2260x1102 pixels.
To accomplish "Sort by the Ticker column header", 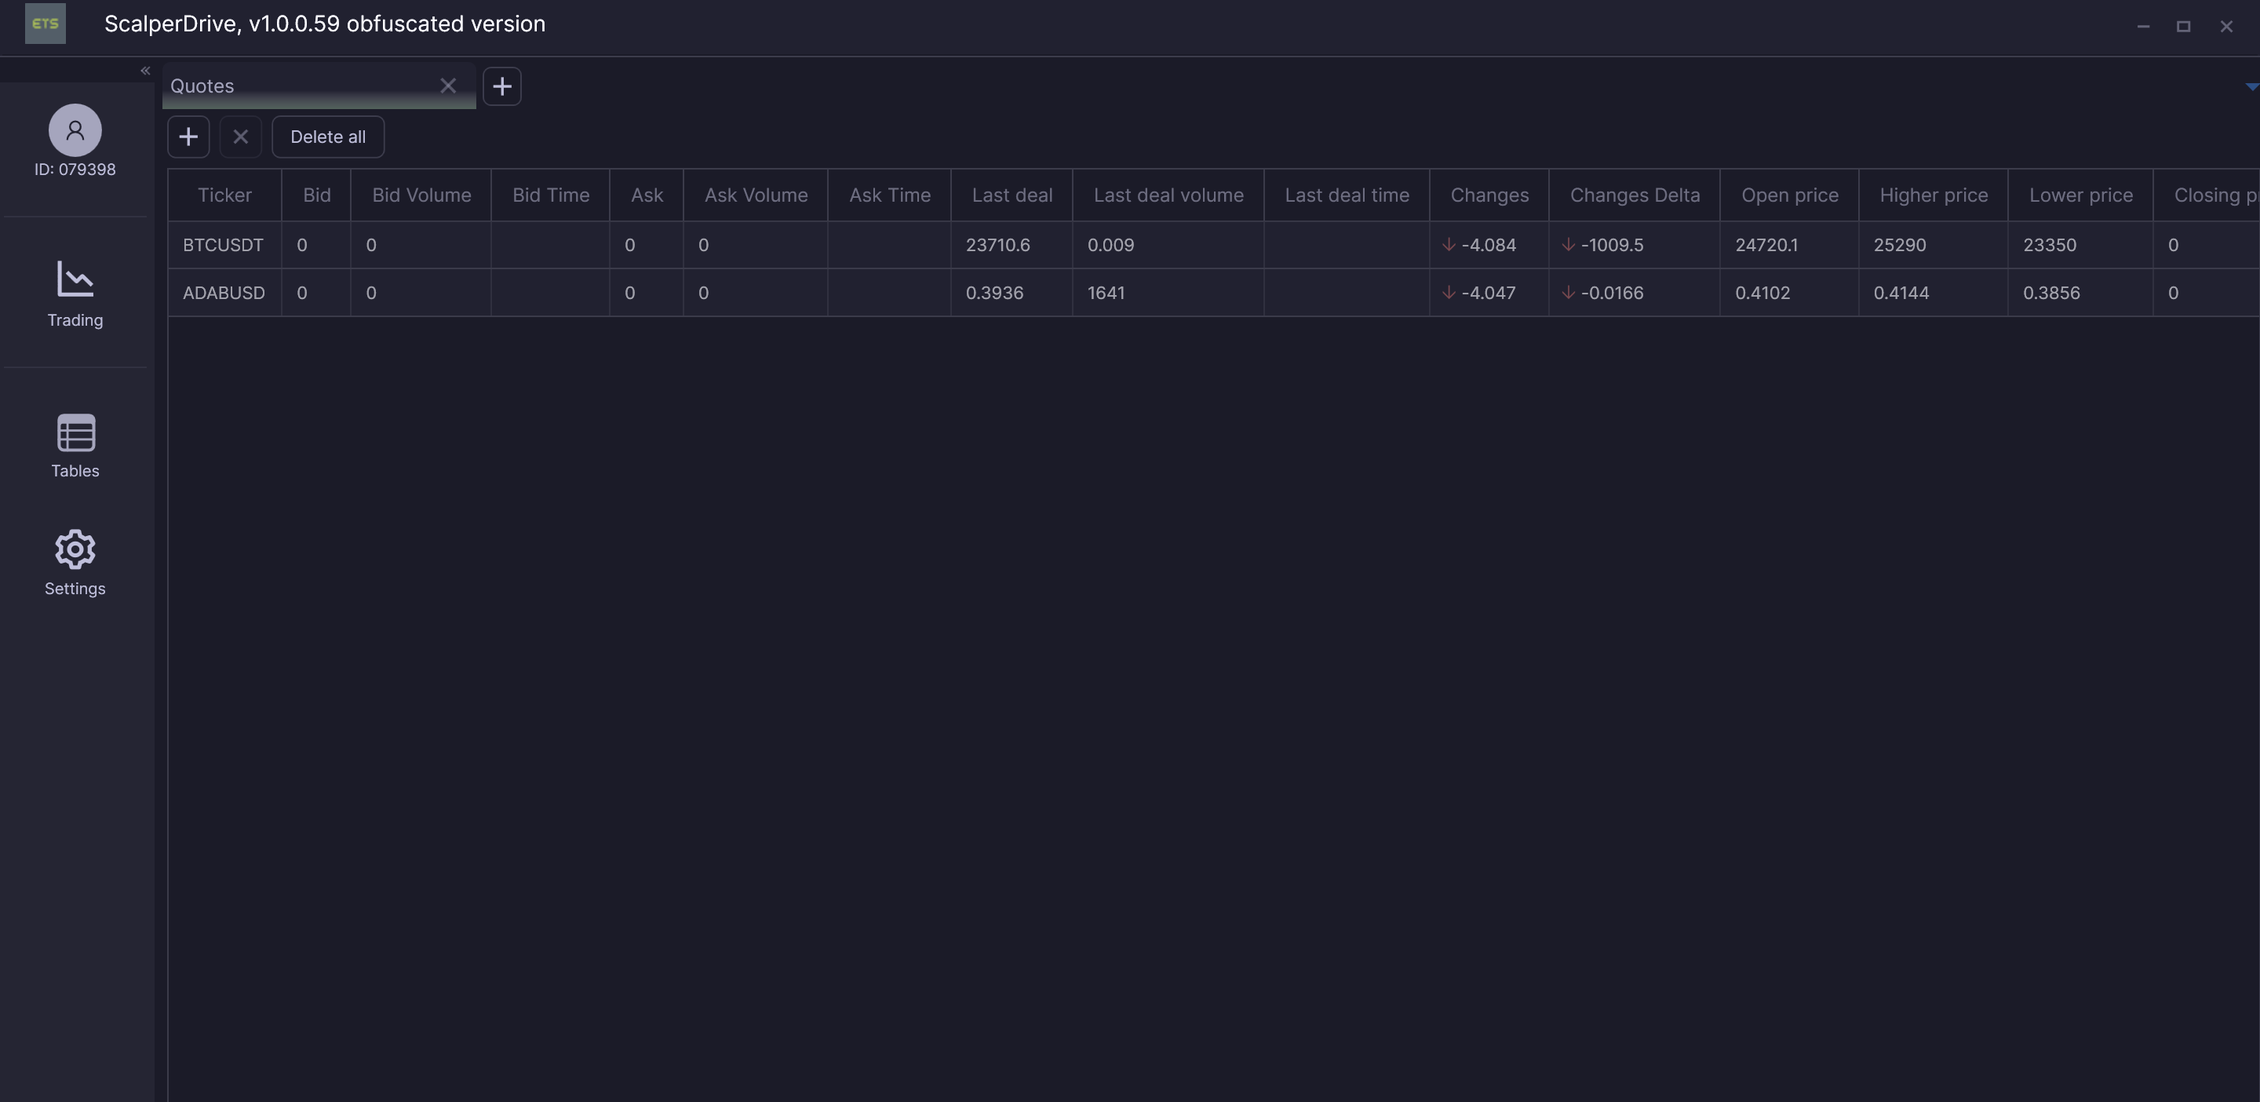I will tap(224, 195).
